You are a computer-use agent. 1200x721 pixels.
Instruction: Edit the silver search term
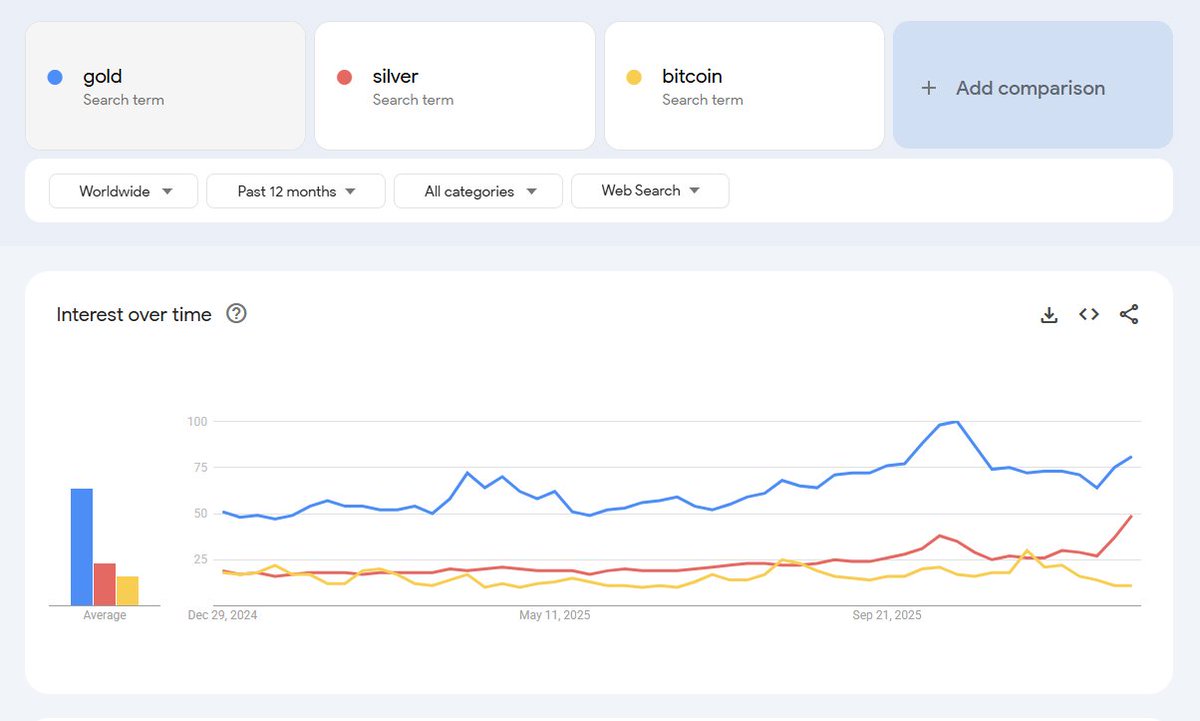455,86
